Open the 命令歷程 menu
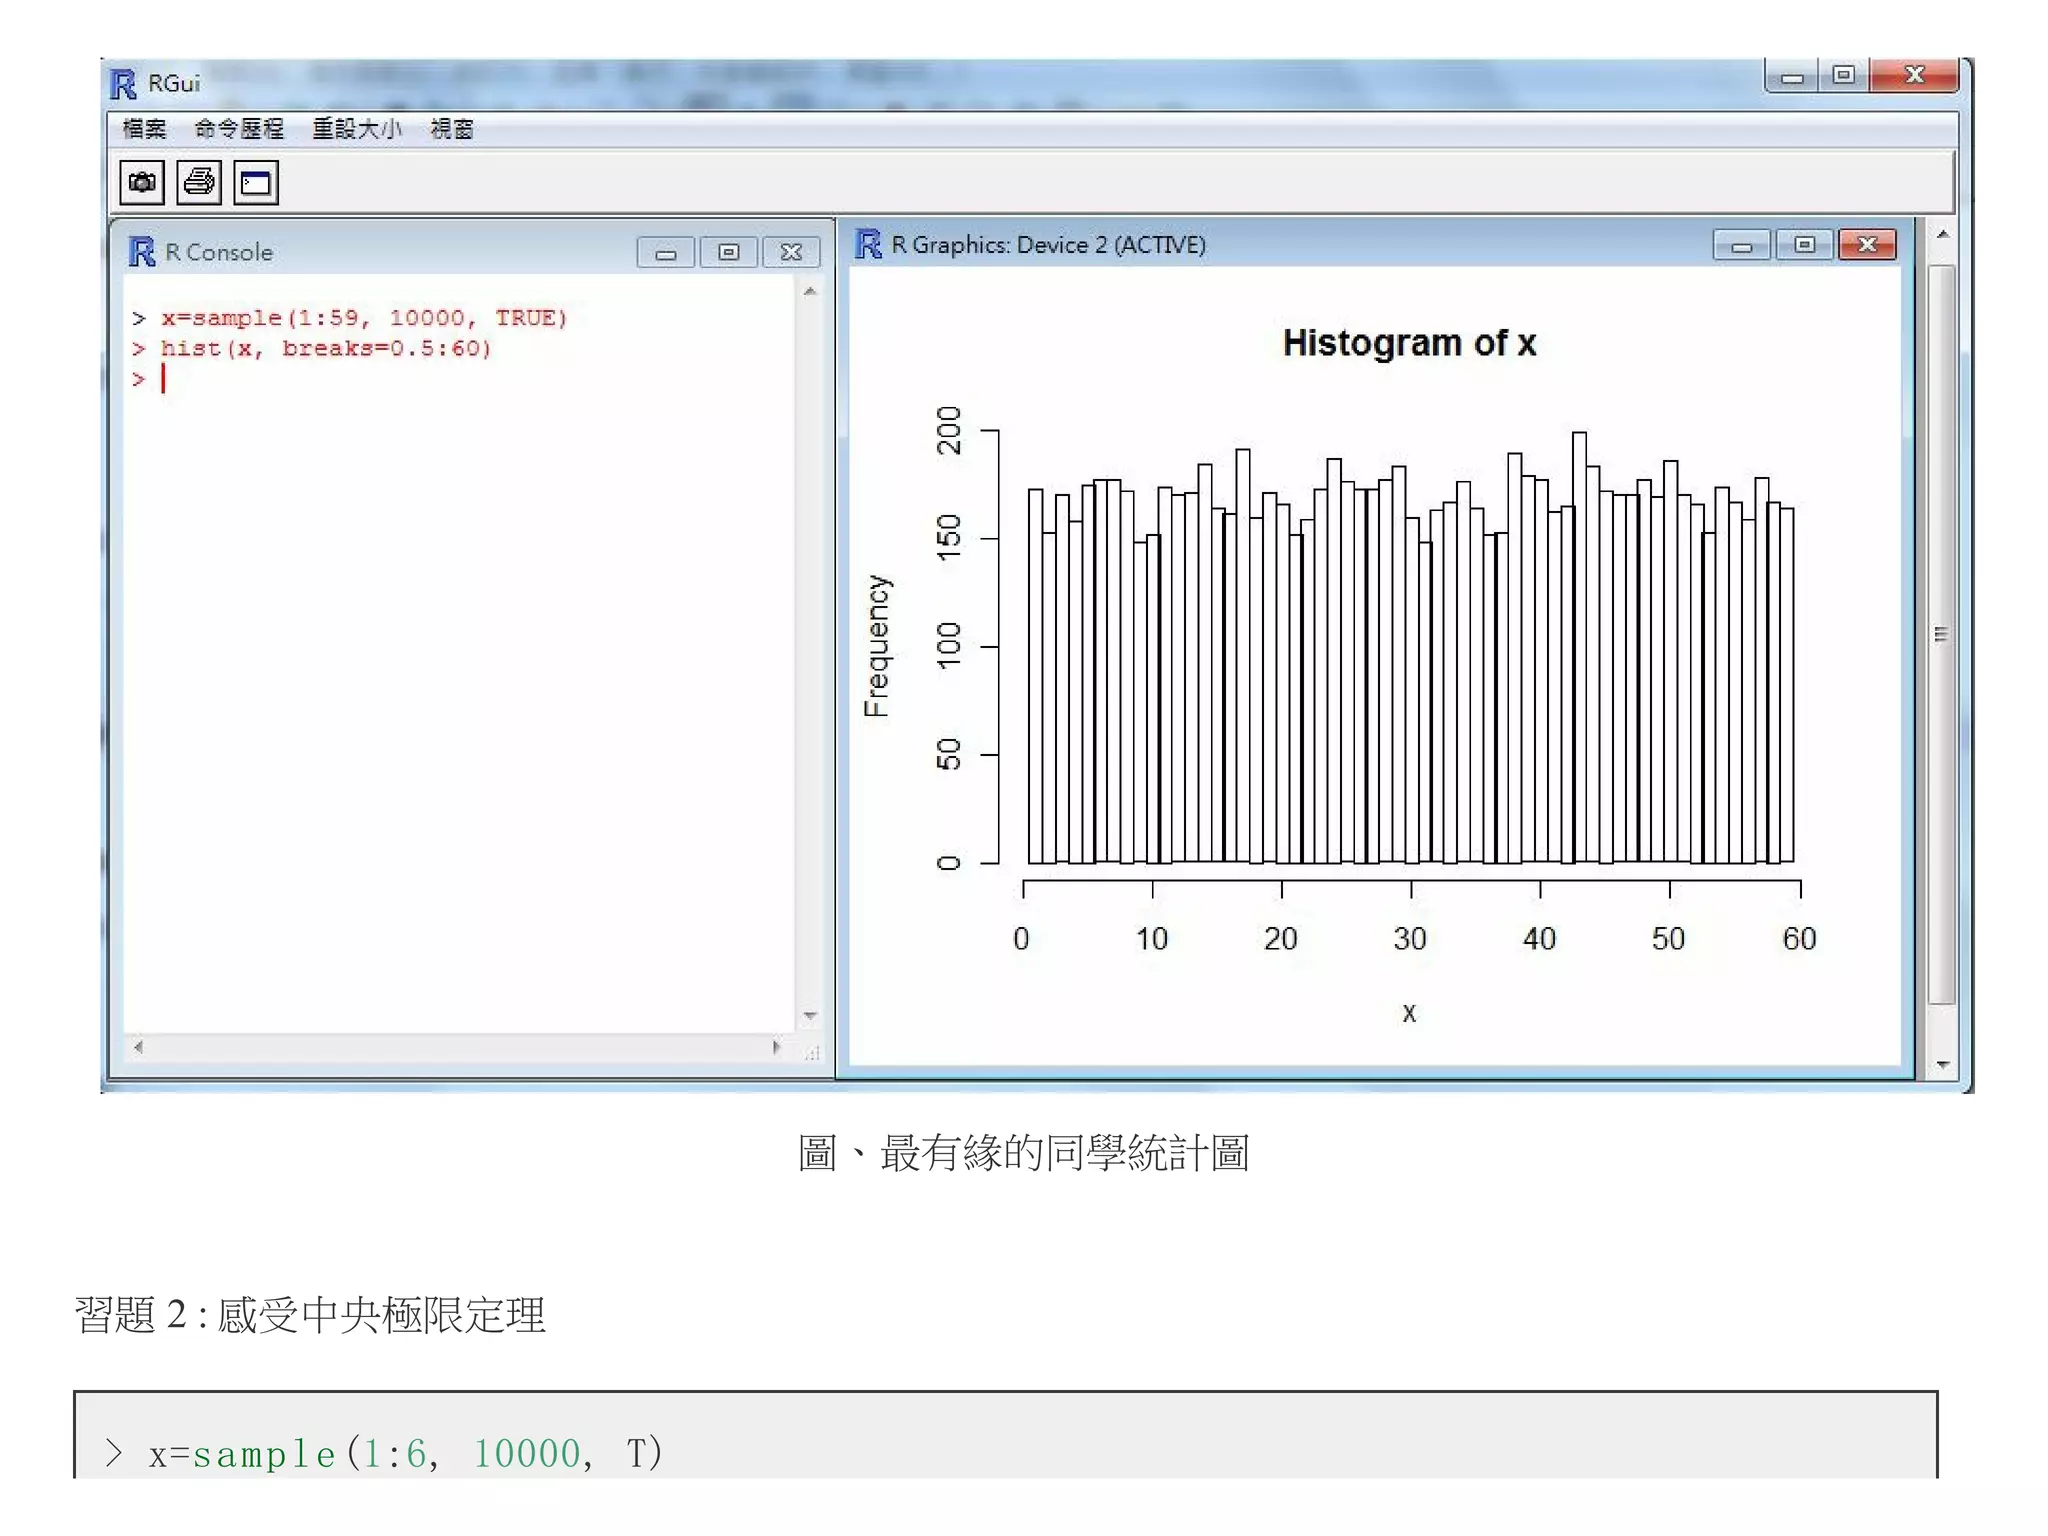The width and height of the screenshot is (2048, 1536). pyautogui.click(x=239, y=129)
